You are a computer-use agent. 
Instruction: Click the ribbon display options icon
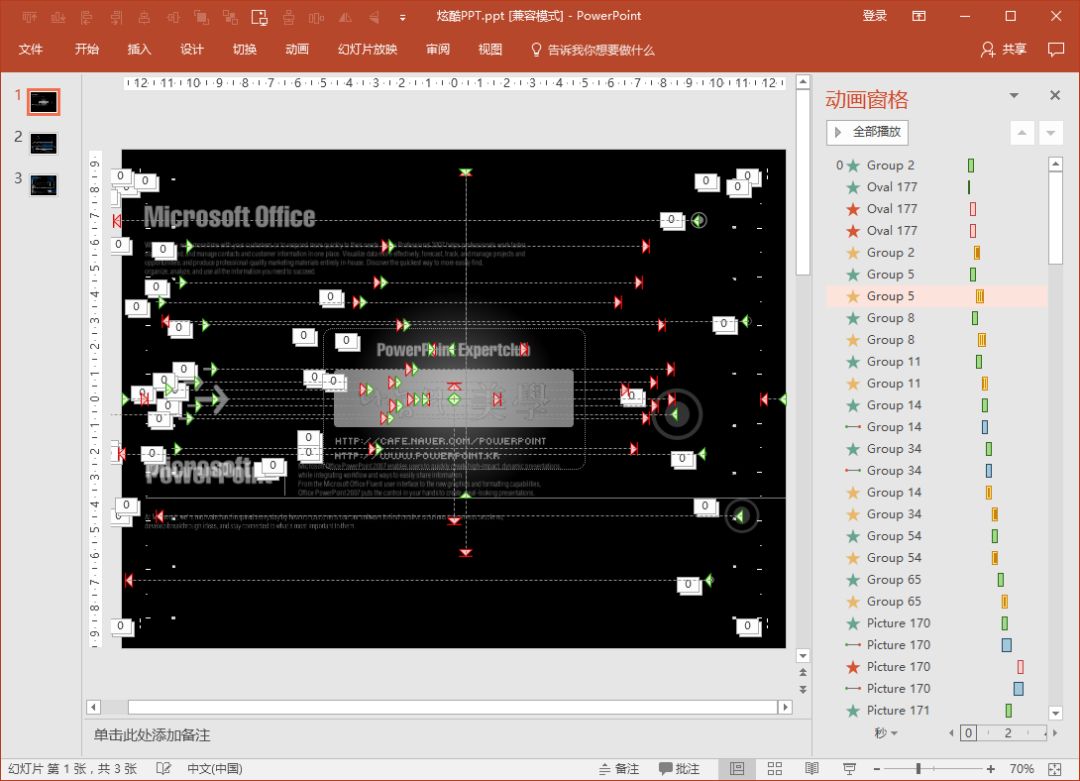click(918, 16)
